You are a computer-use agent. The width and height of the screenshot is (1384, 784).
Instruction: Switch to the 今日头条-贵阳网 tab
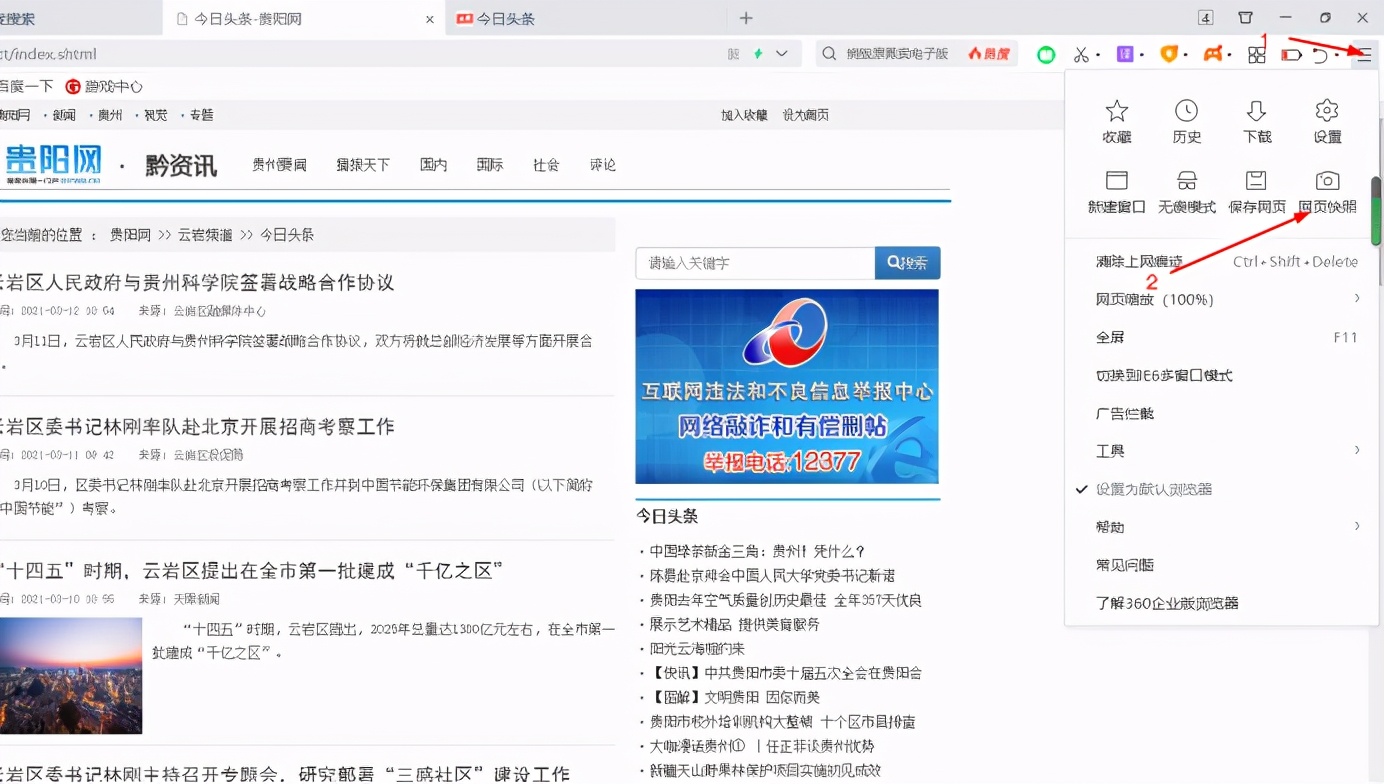(x=304, y=19)
